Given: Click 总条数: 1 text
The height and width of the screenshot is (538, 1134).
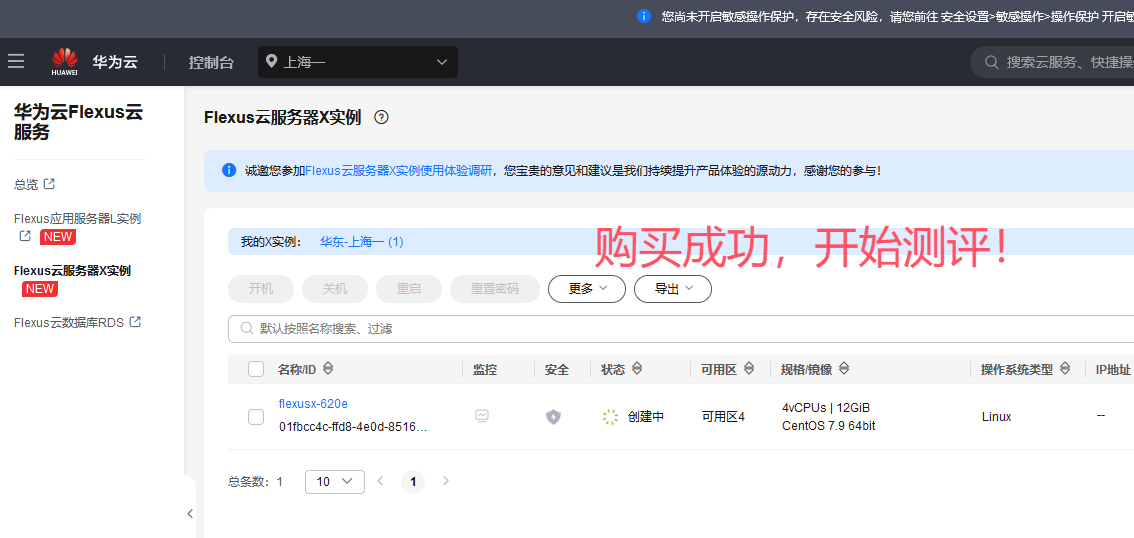Looking at the screenshot, I should tap(255, 482).
